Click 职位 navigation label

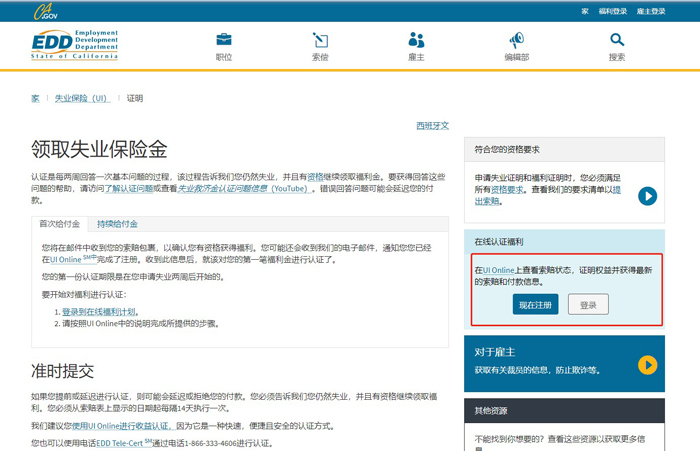tap(224, 57)
